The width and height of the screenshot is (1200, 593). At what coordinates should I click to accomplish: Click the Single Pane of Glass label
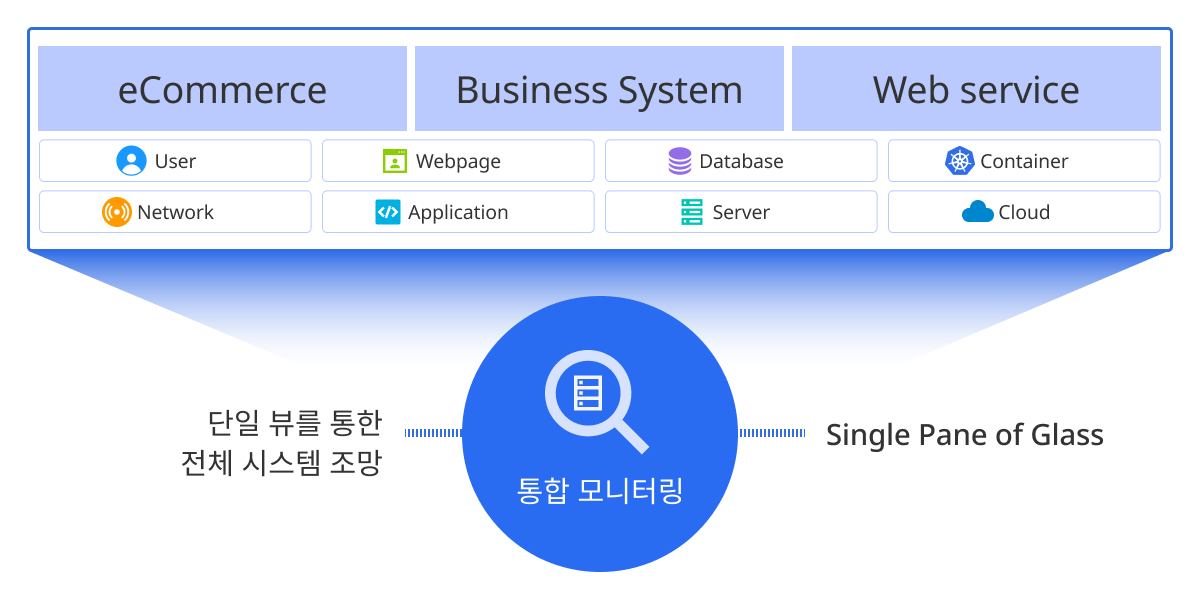[966, 434]
